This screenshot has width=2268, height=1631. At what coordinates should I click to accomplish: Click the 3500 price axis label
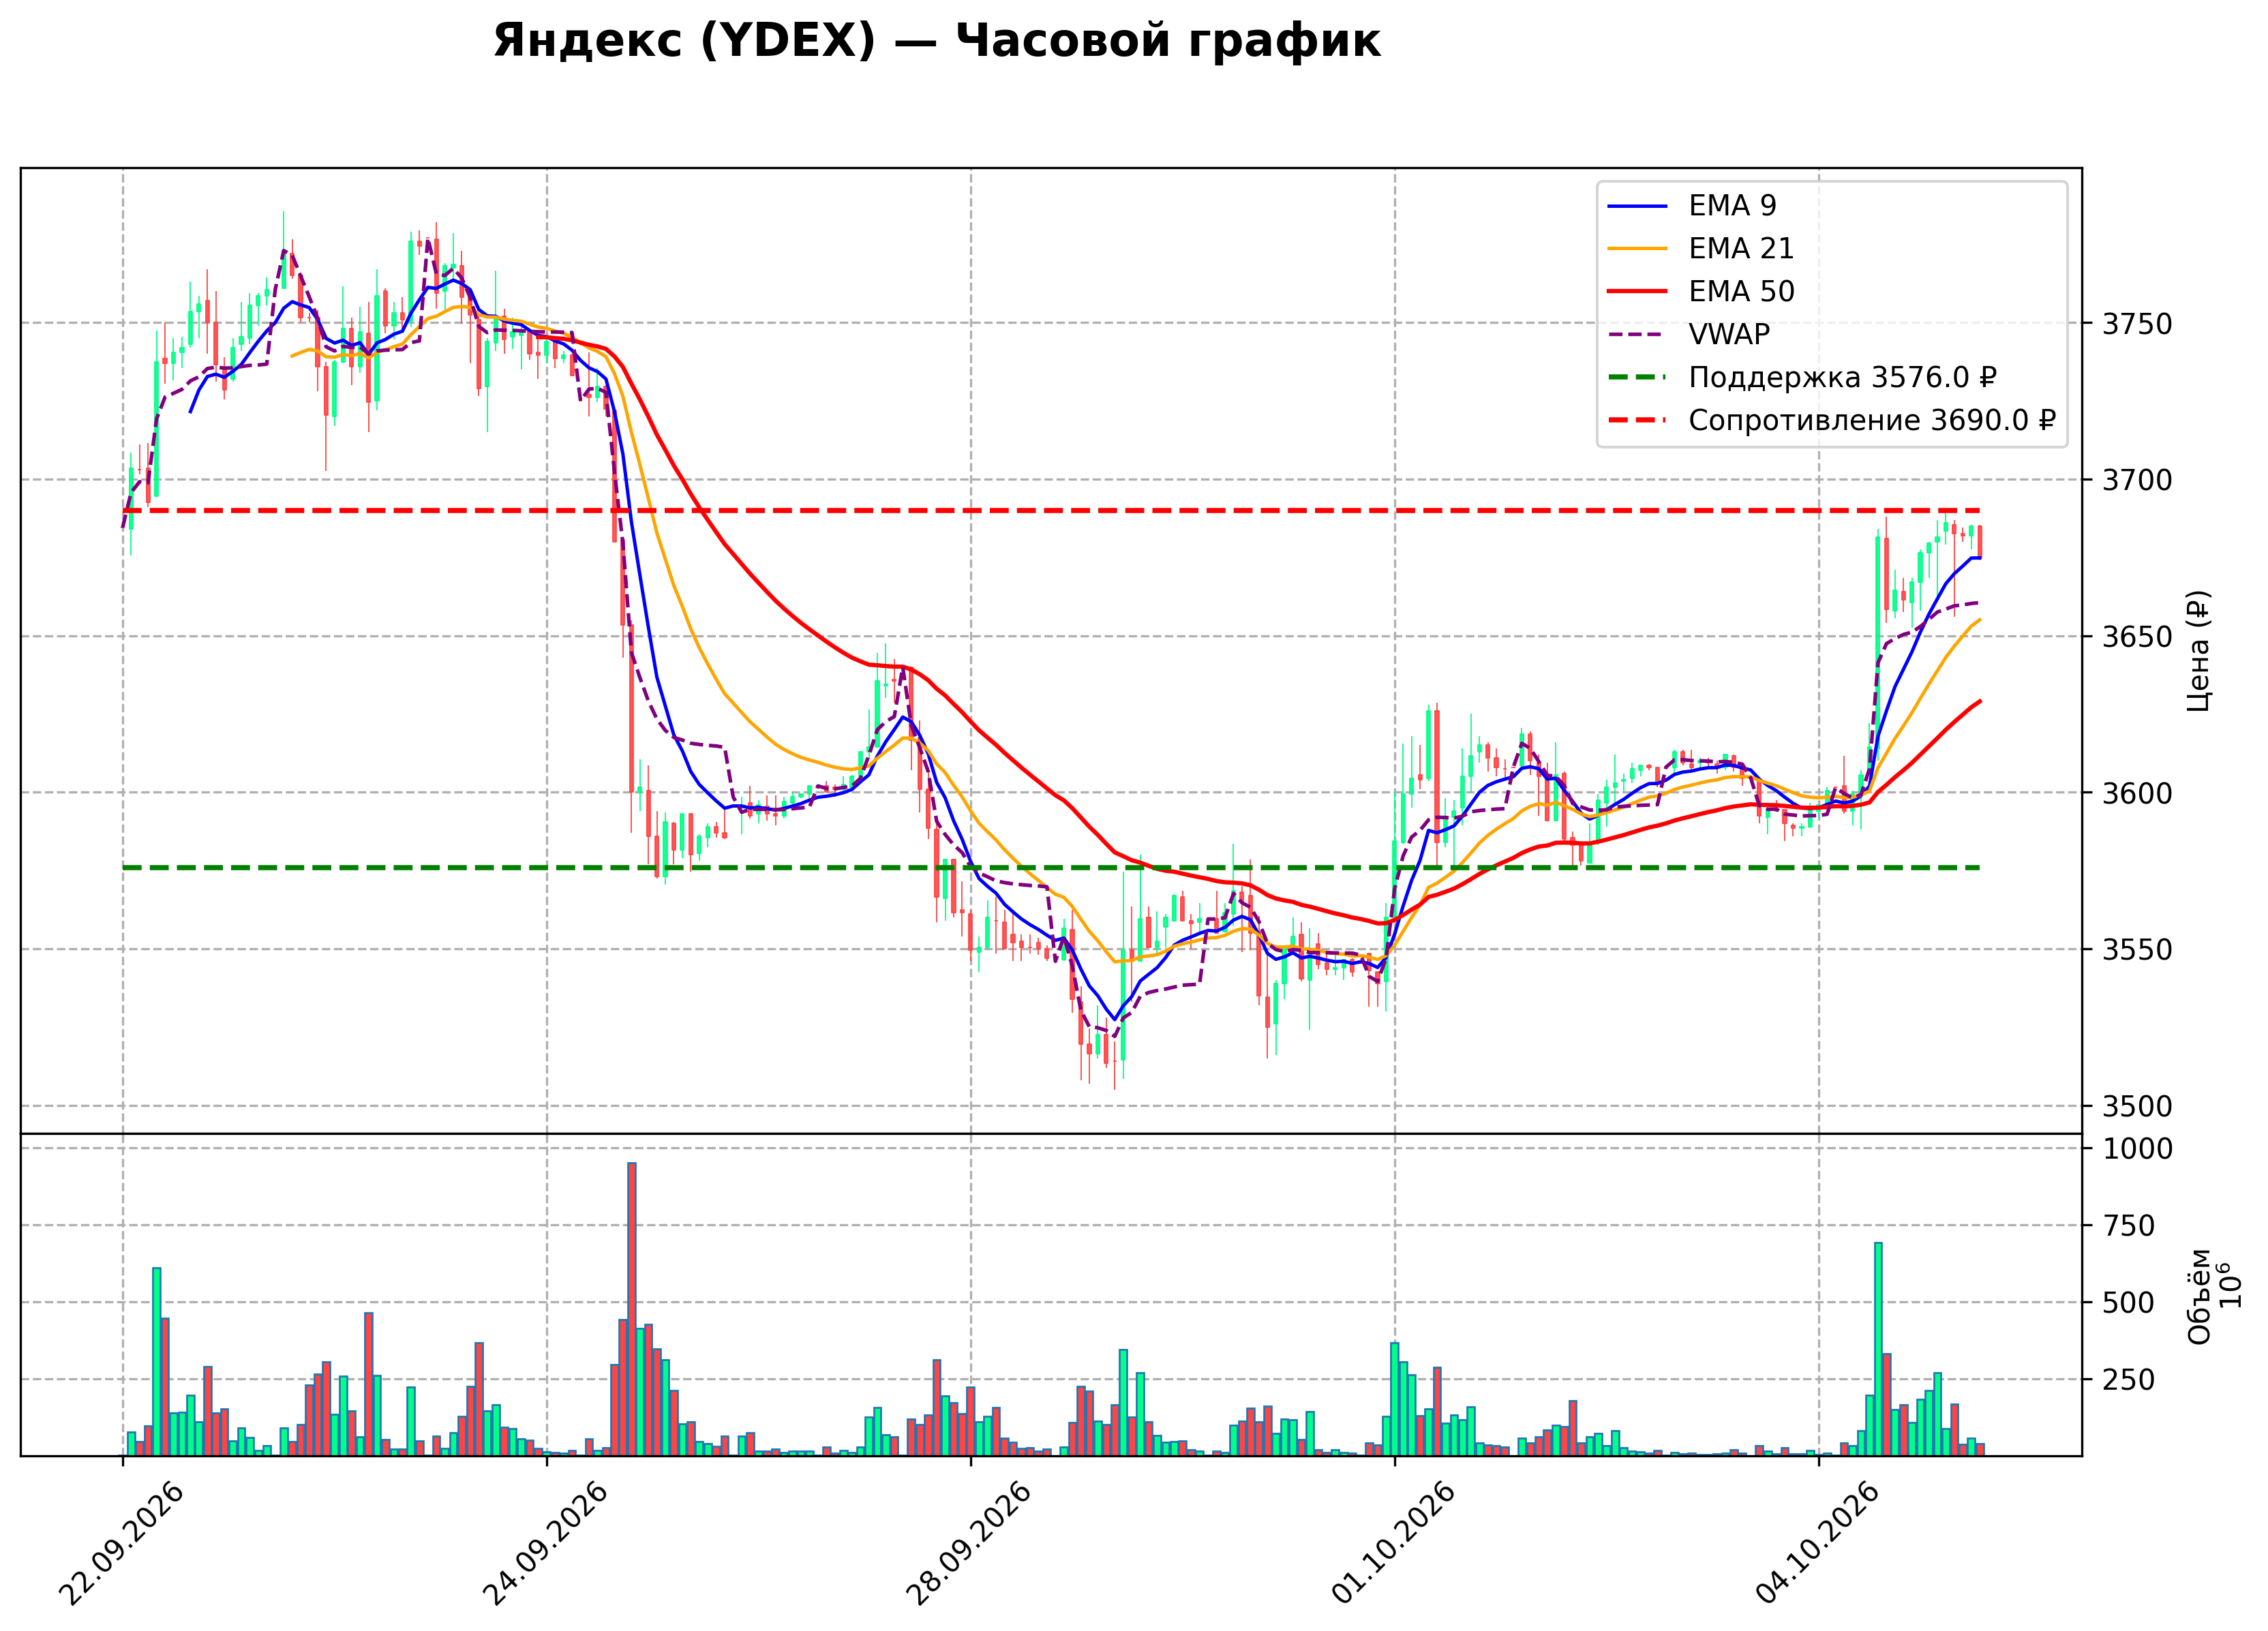(x=2137, y=1107)
